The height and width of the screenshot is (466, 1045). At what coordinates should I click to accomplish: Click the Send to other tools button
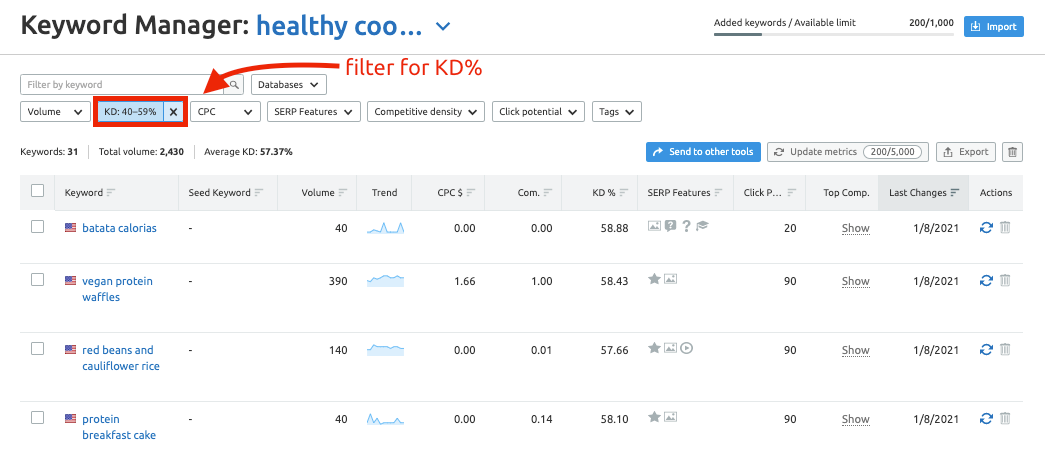click(703, 152)
